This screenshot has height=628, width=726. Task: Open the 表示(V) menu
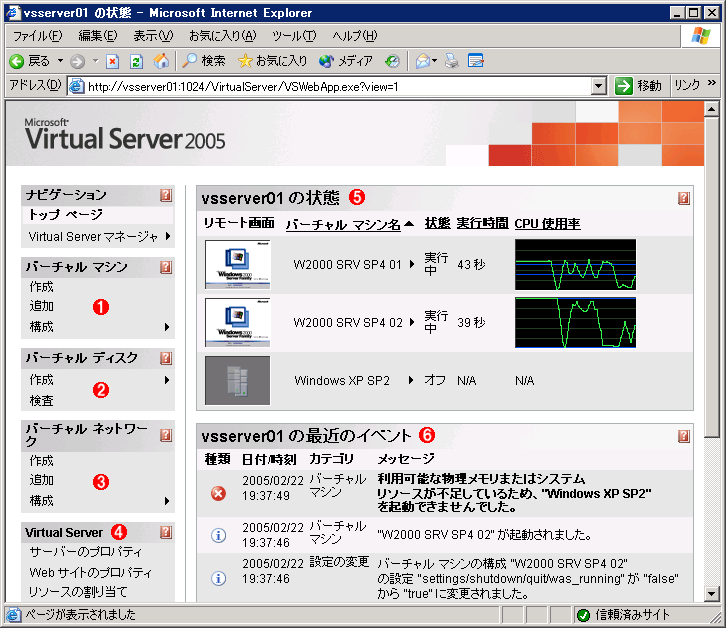click(153, 36)
